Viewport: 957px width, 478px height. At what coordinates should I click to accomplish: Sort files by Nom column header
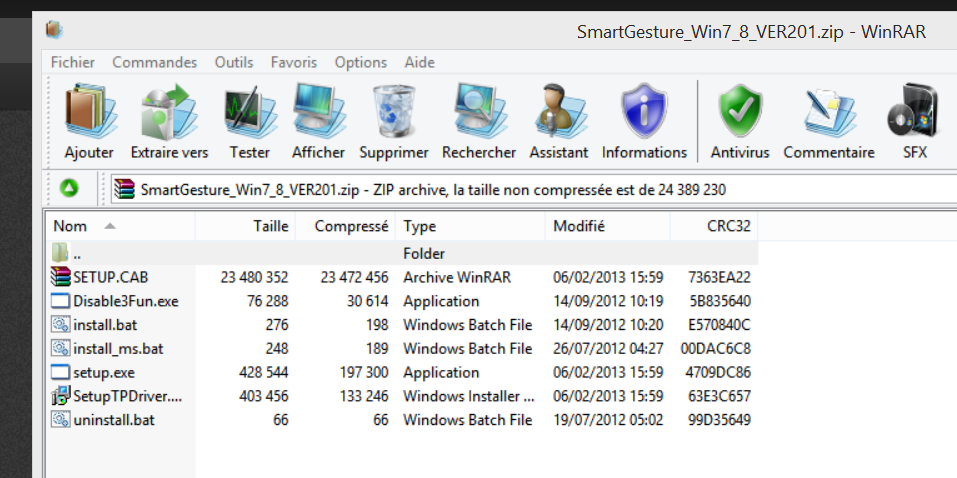[x=70, y=226]
